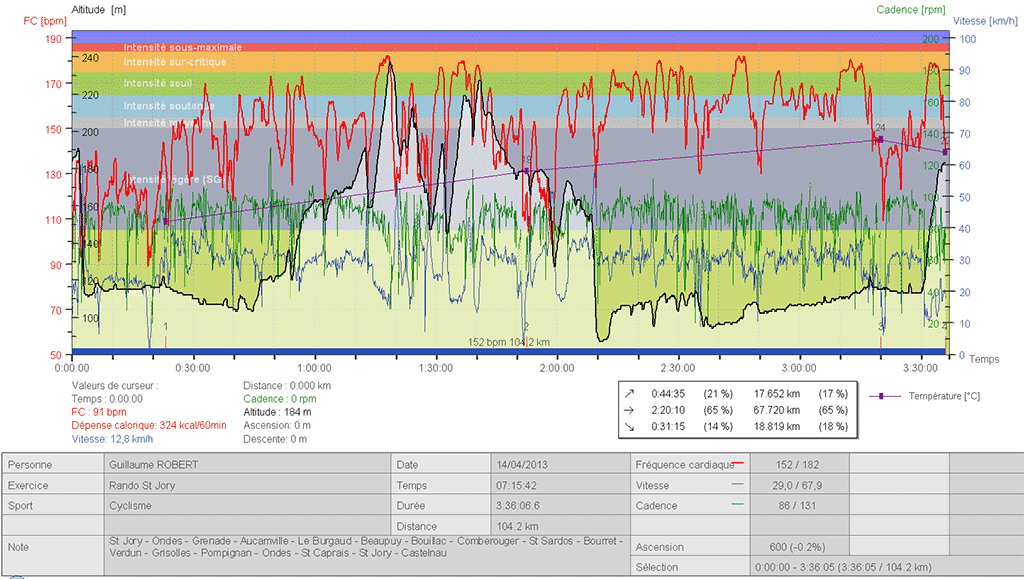Click the '18.819 km' descent distance value

(776, 426)
